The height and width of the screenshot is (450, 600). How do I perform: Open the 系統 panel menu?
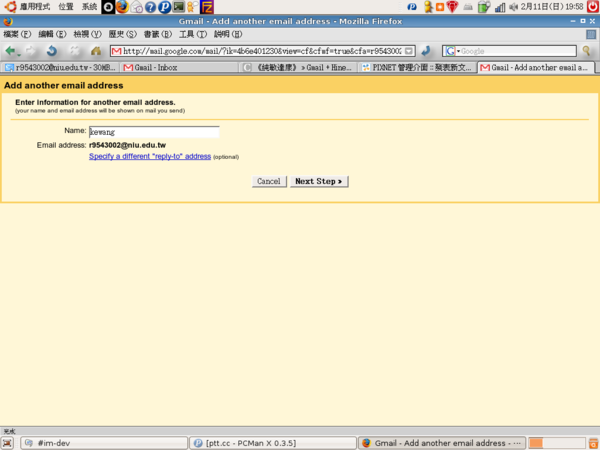click(x=90, y=7)
